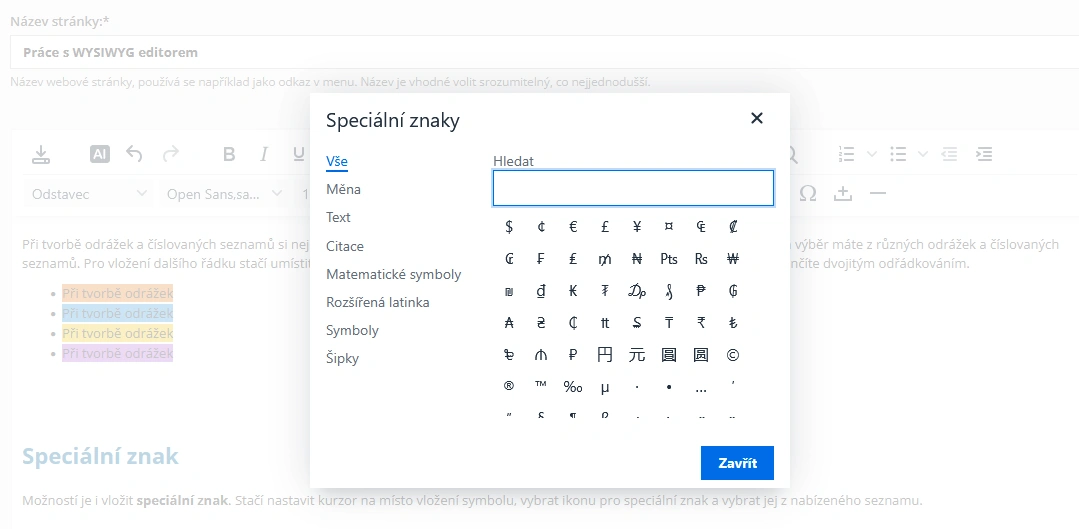Insert the dollar sign character

pyautogui.click(x=509, y=226)
